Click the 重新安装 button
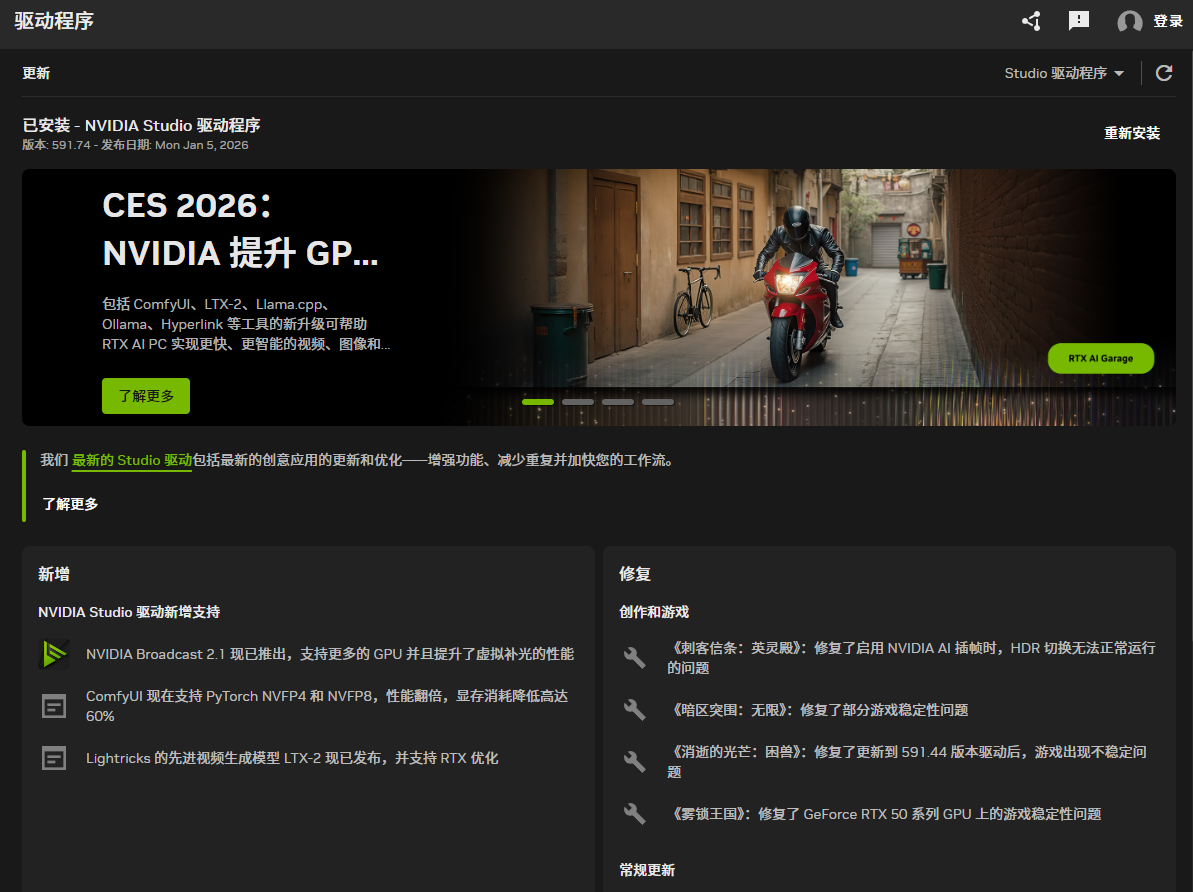The image size is (1193, 892). pos(1132,133)
